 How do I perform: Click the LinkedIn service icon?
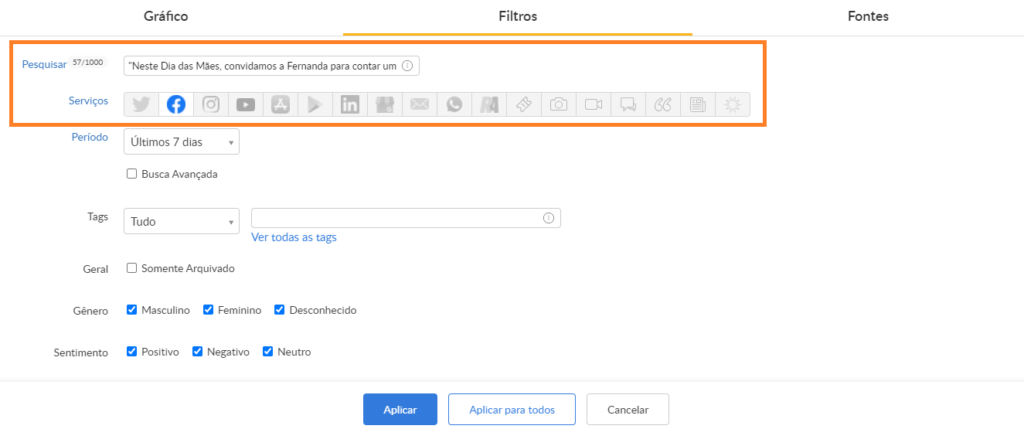point(350,104)
